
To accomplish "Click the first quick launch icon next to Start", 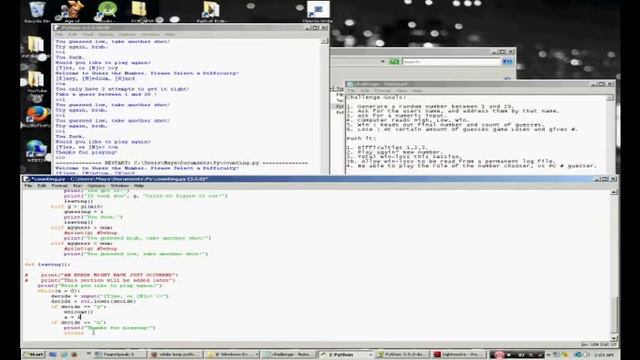I will 53,354.
